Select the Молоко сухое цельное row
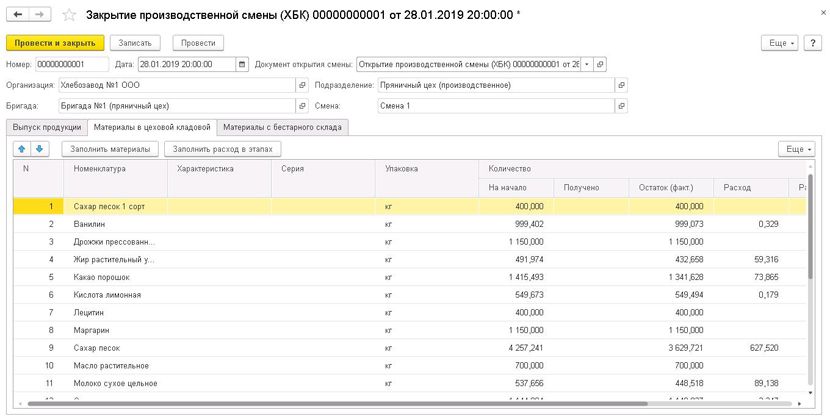This screenshot has width=830, height=419. tap(410, 384)
